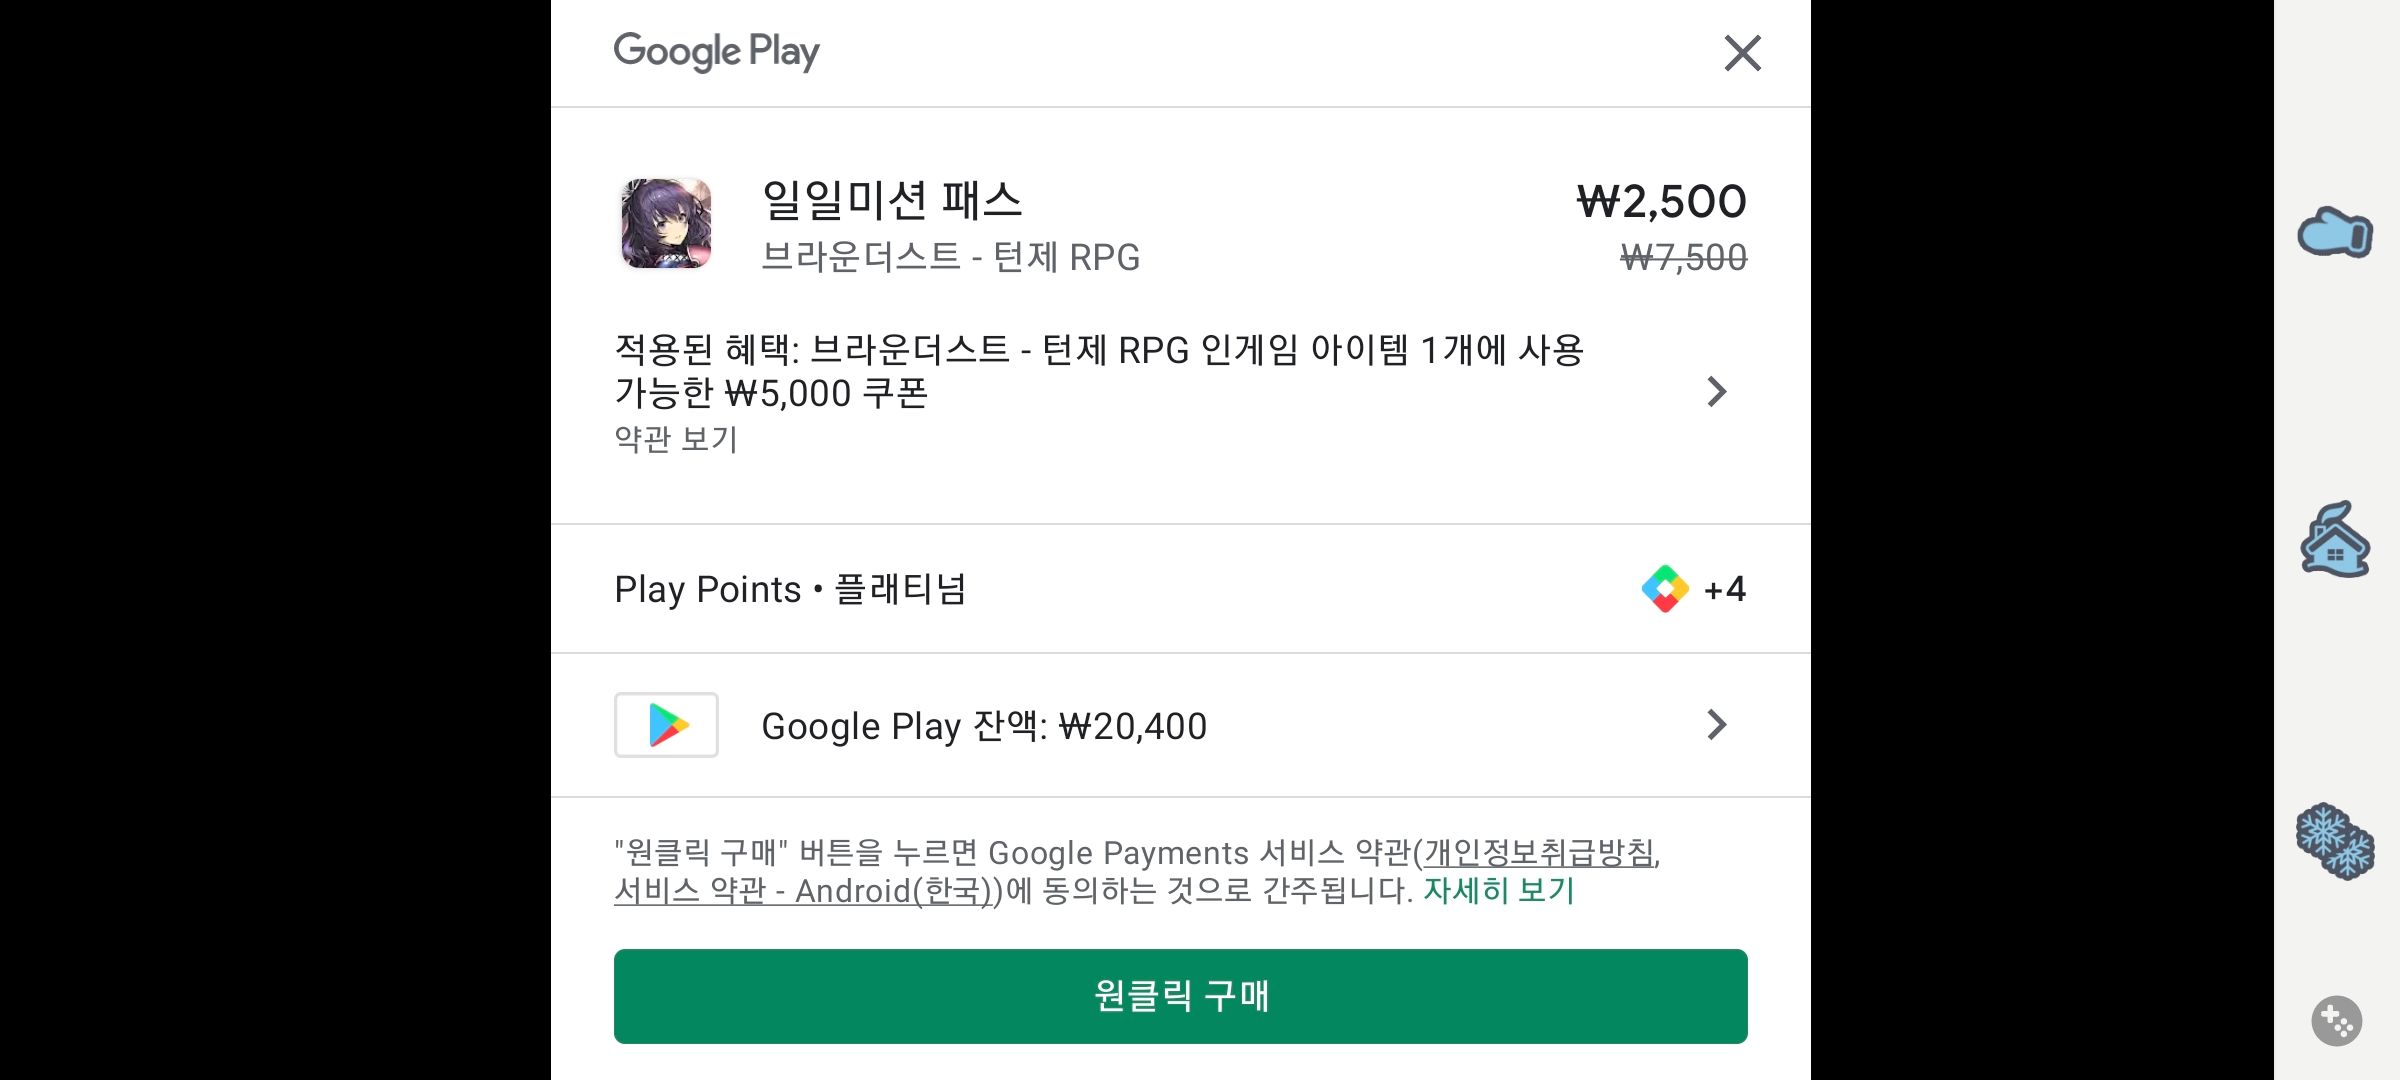Select the 일일미션 패스 item title

pos(890,200)
